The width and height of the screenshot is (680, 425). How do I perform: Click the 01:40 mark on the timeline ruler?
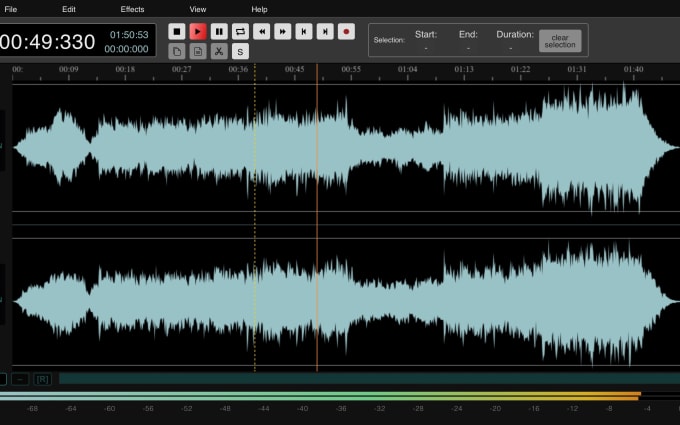634,69
